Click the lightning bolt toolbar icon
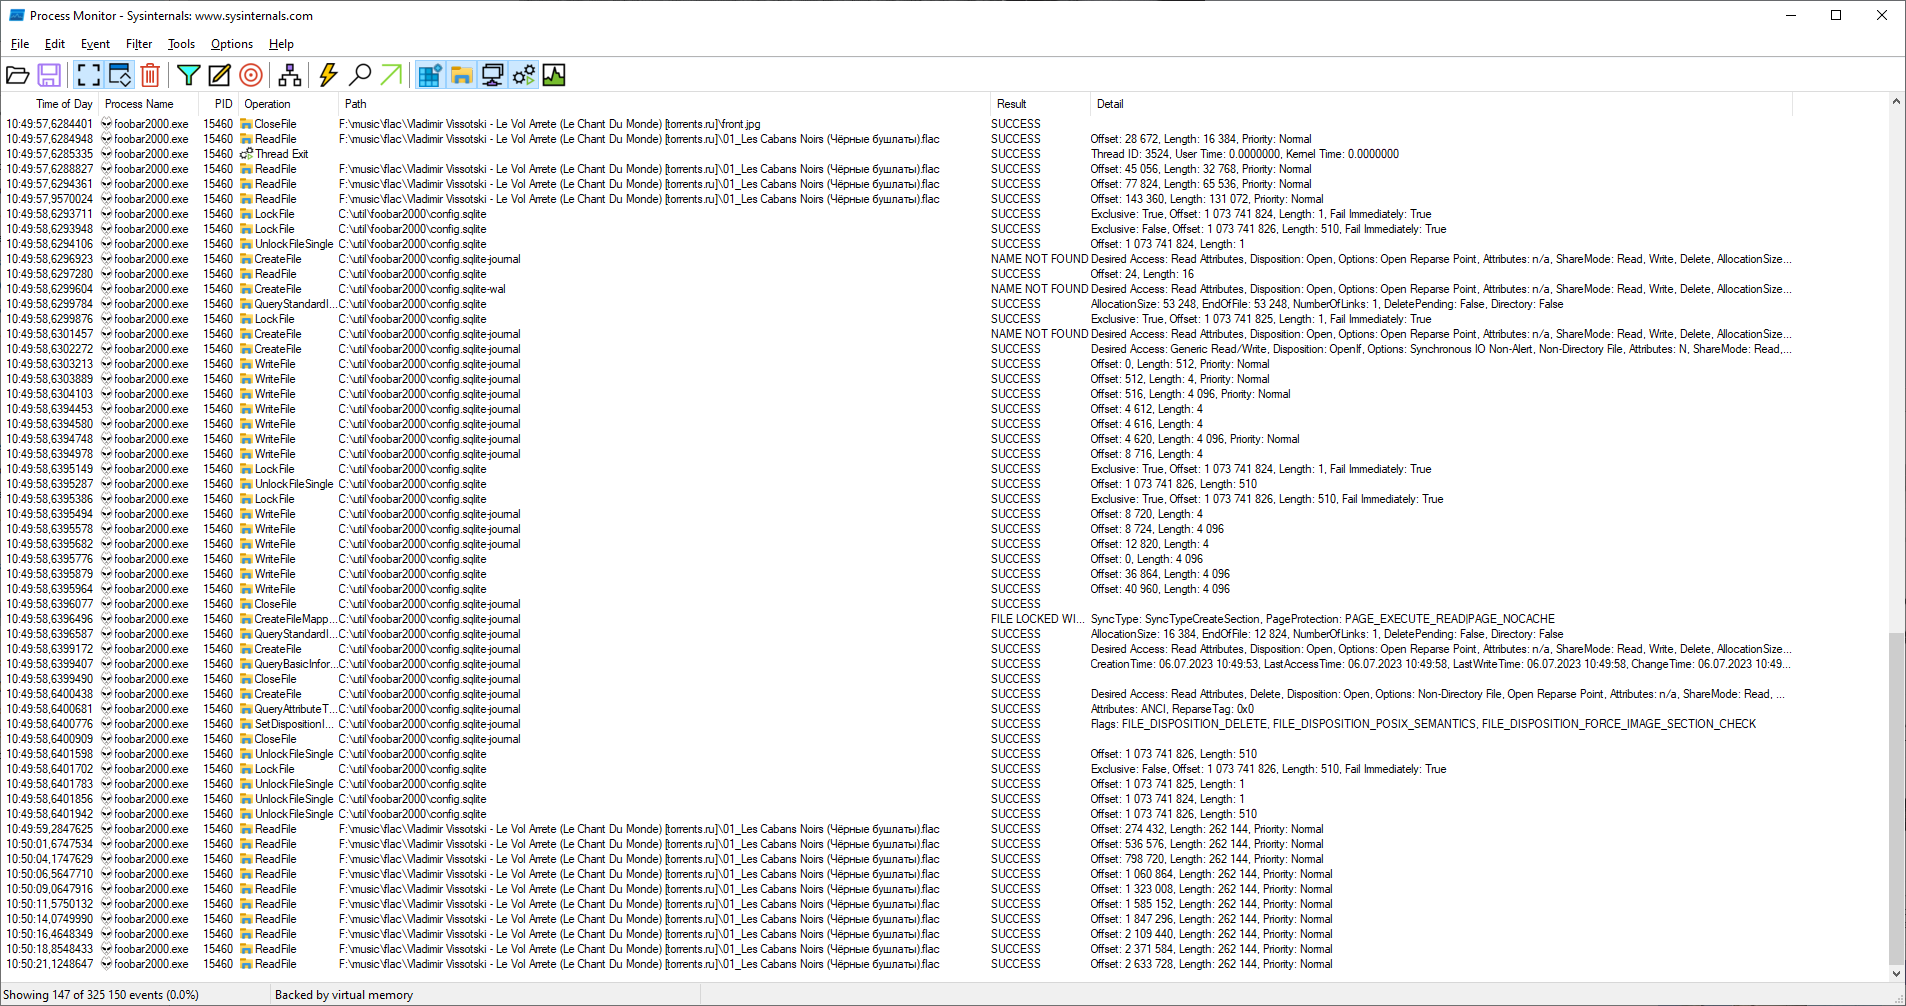1906x1006 pixels. [x=328, y=75]
